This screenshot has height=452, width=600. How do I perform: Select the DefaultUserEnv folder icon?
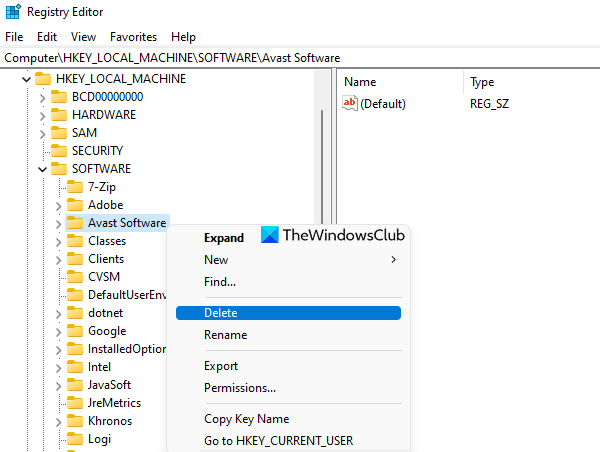pos(75,295)
